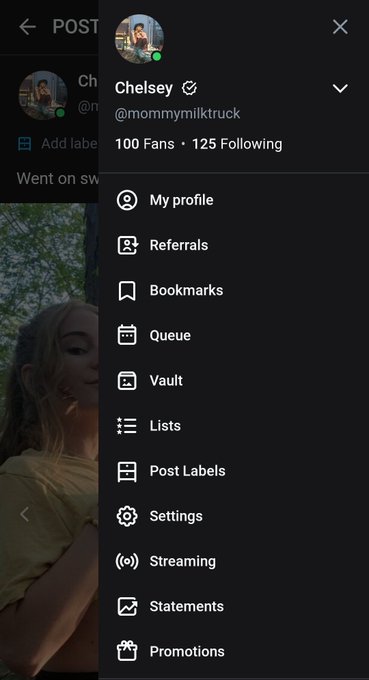
Task: Click the Referrals icon
Action: coord(127,245)
